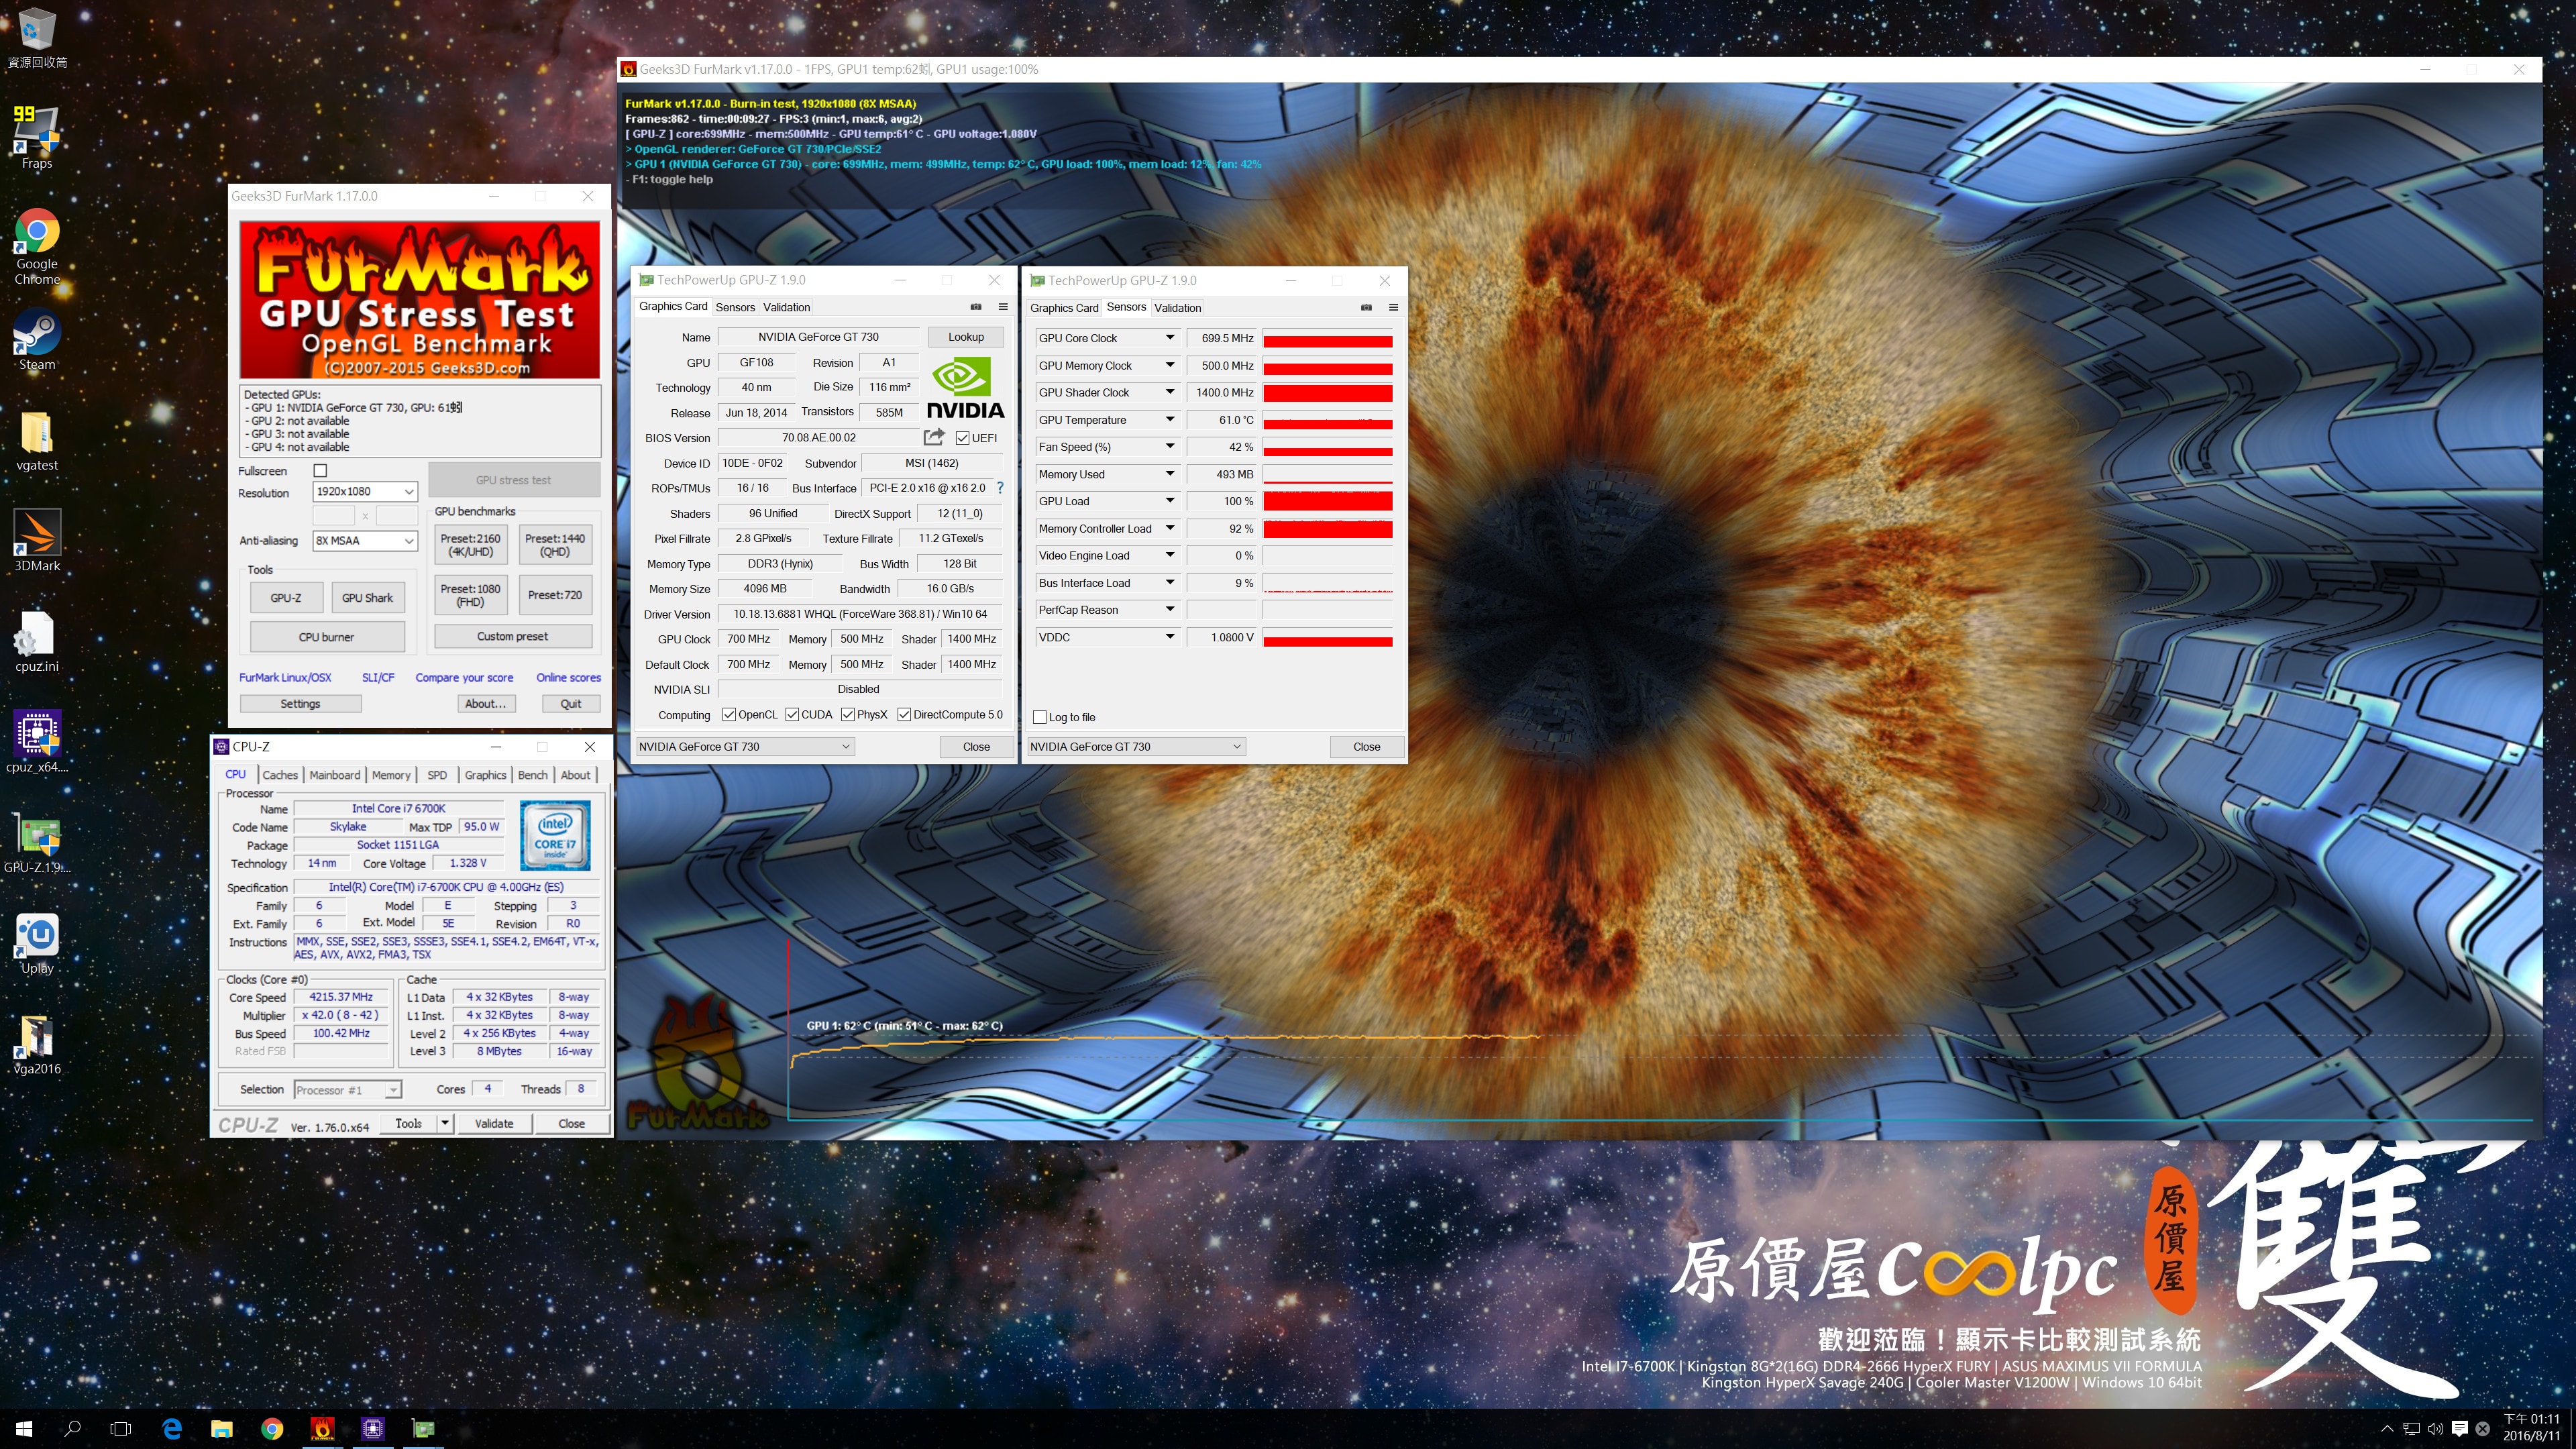Toggle the DirectCompute 5.0 checkbox
The image size is (2576, 1449).
pyautogui.click(x=904, y=714)
